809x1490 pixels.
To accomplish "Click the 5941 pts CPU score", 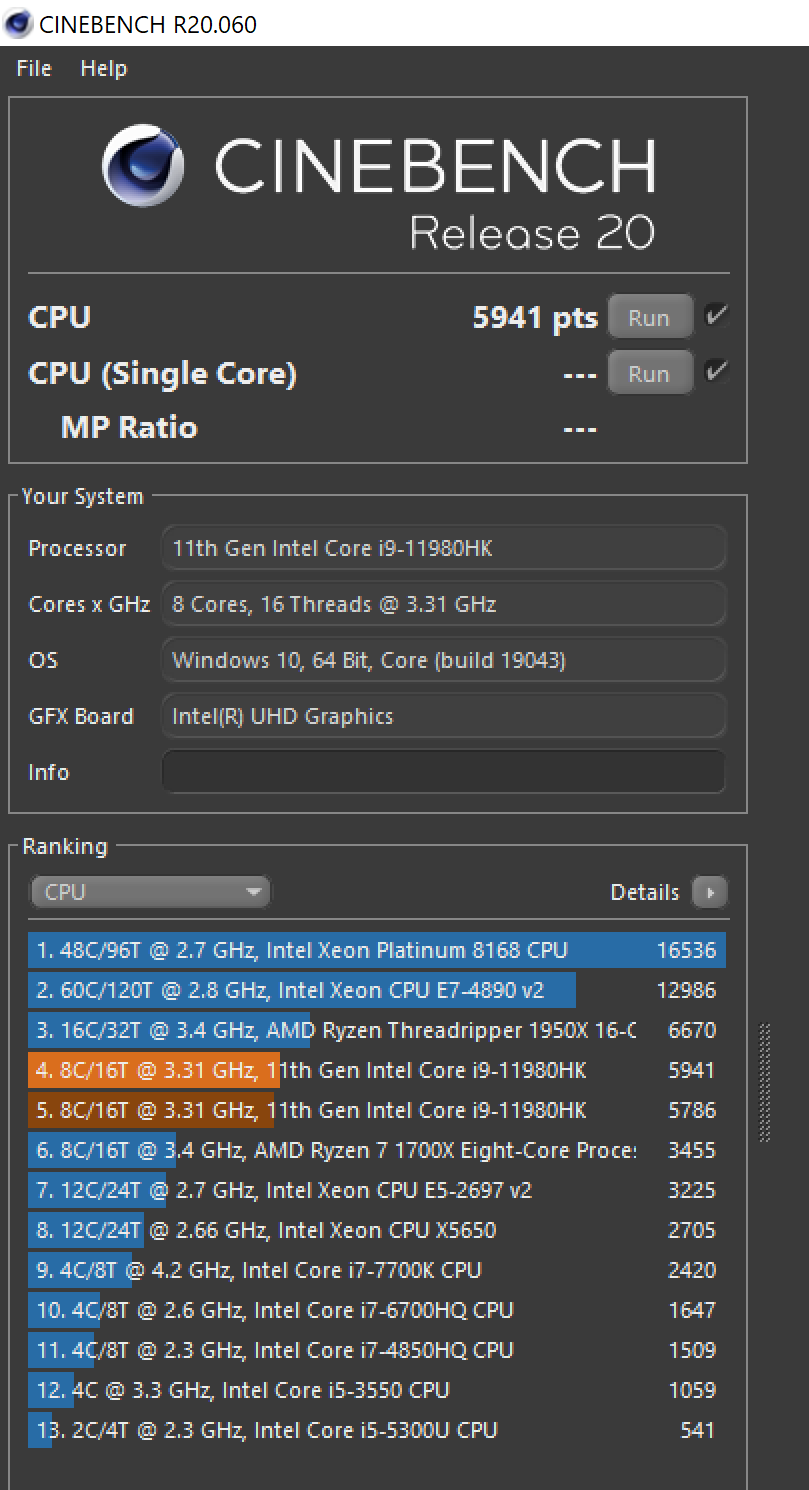I will [535, 318].
